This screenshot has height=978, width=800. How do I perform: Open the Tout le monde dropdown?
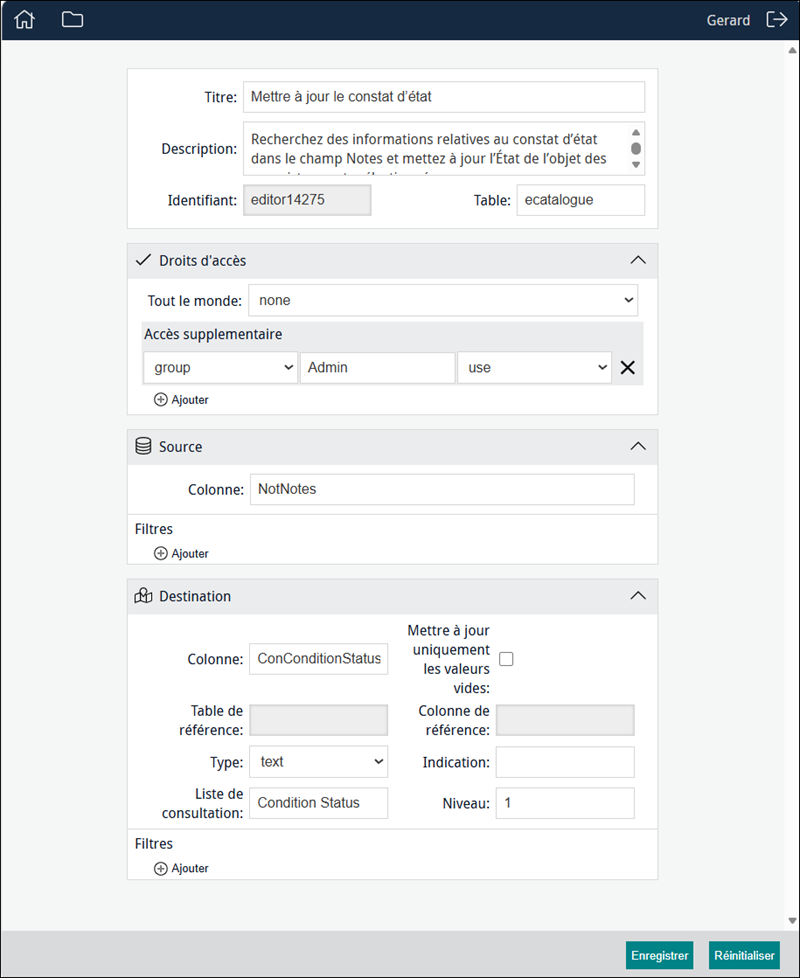(x=443, y=301)
